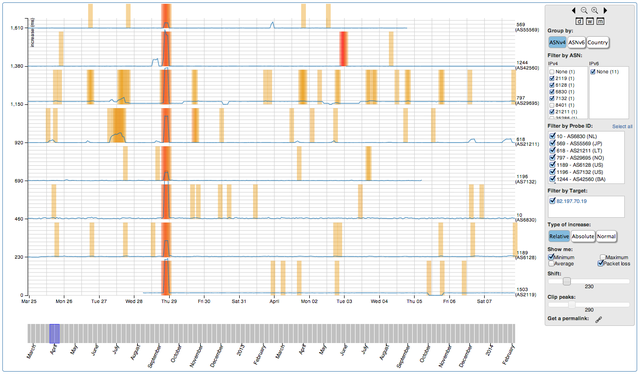Screen dimensions: 640x374
Task: Uncheck ASN 6128 filter
Action: pyautogui.click(x=552, y=85)
